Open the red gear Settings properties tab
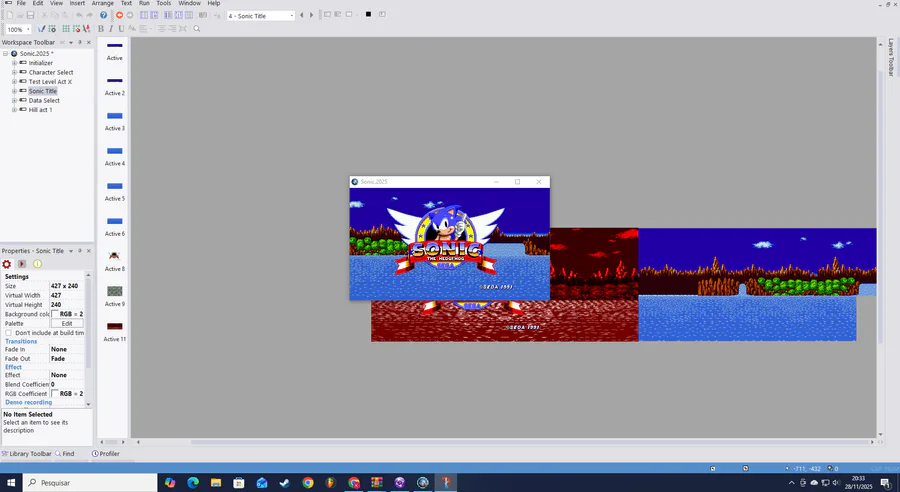 [7, 264]
